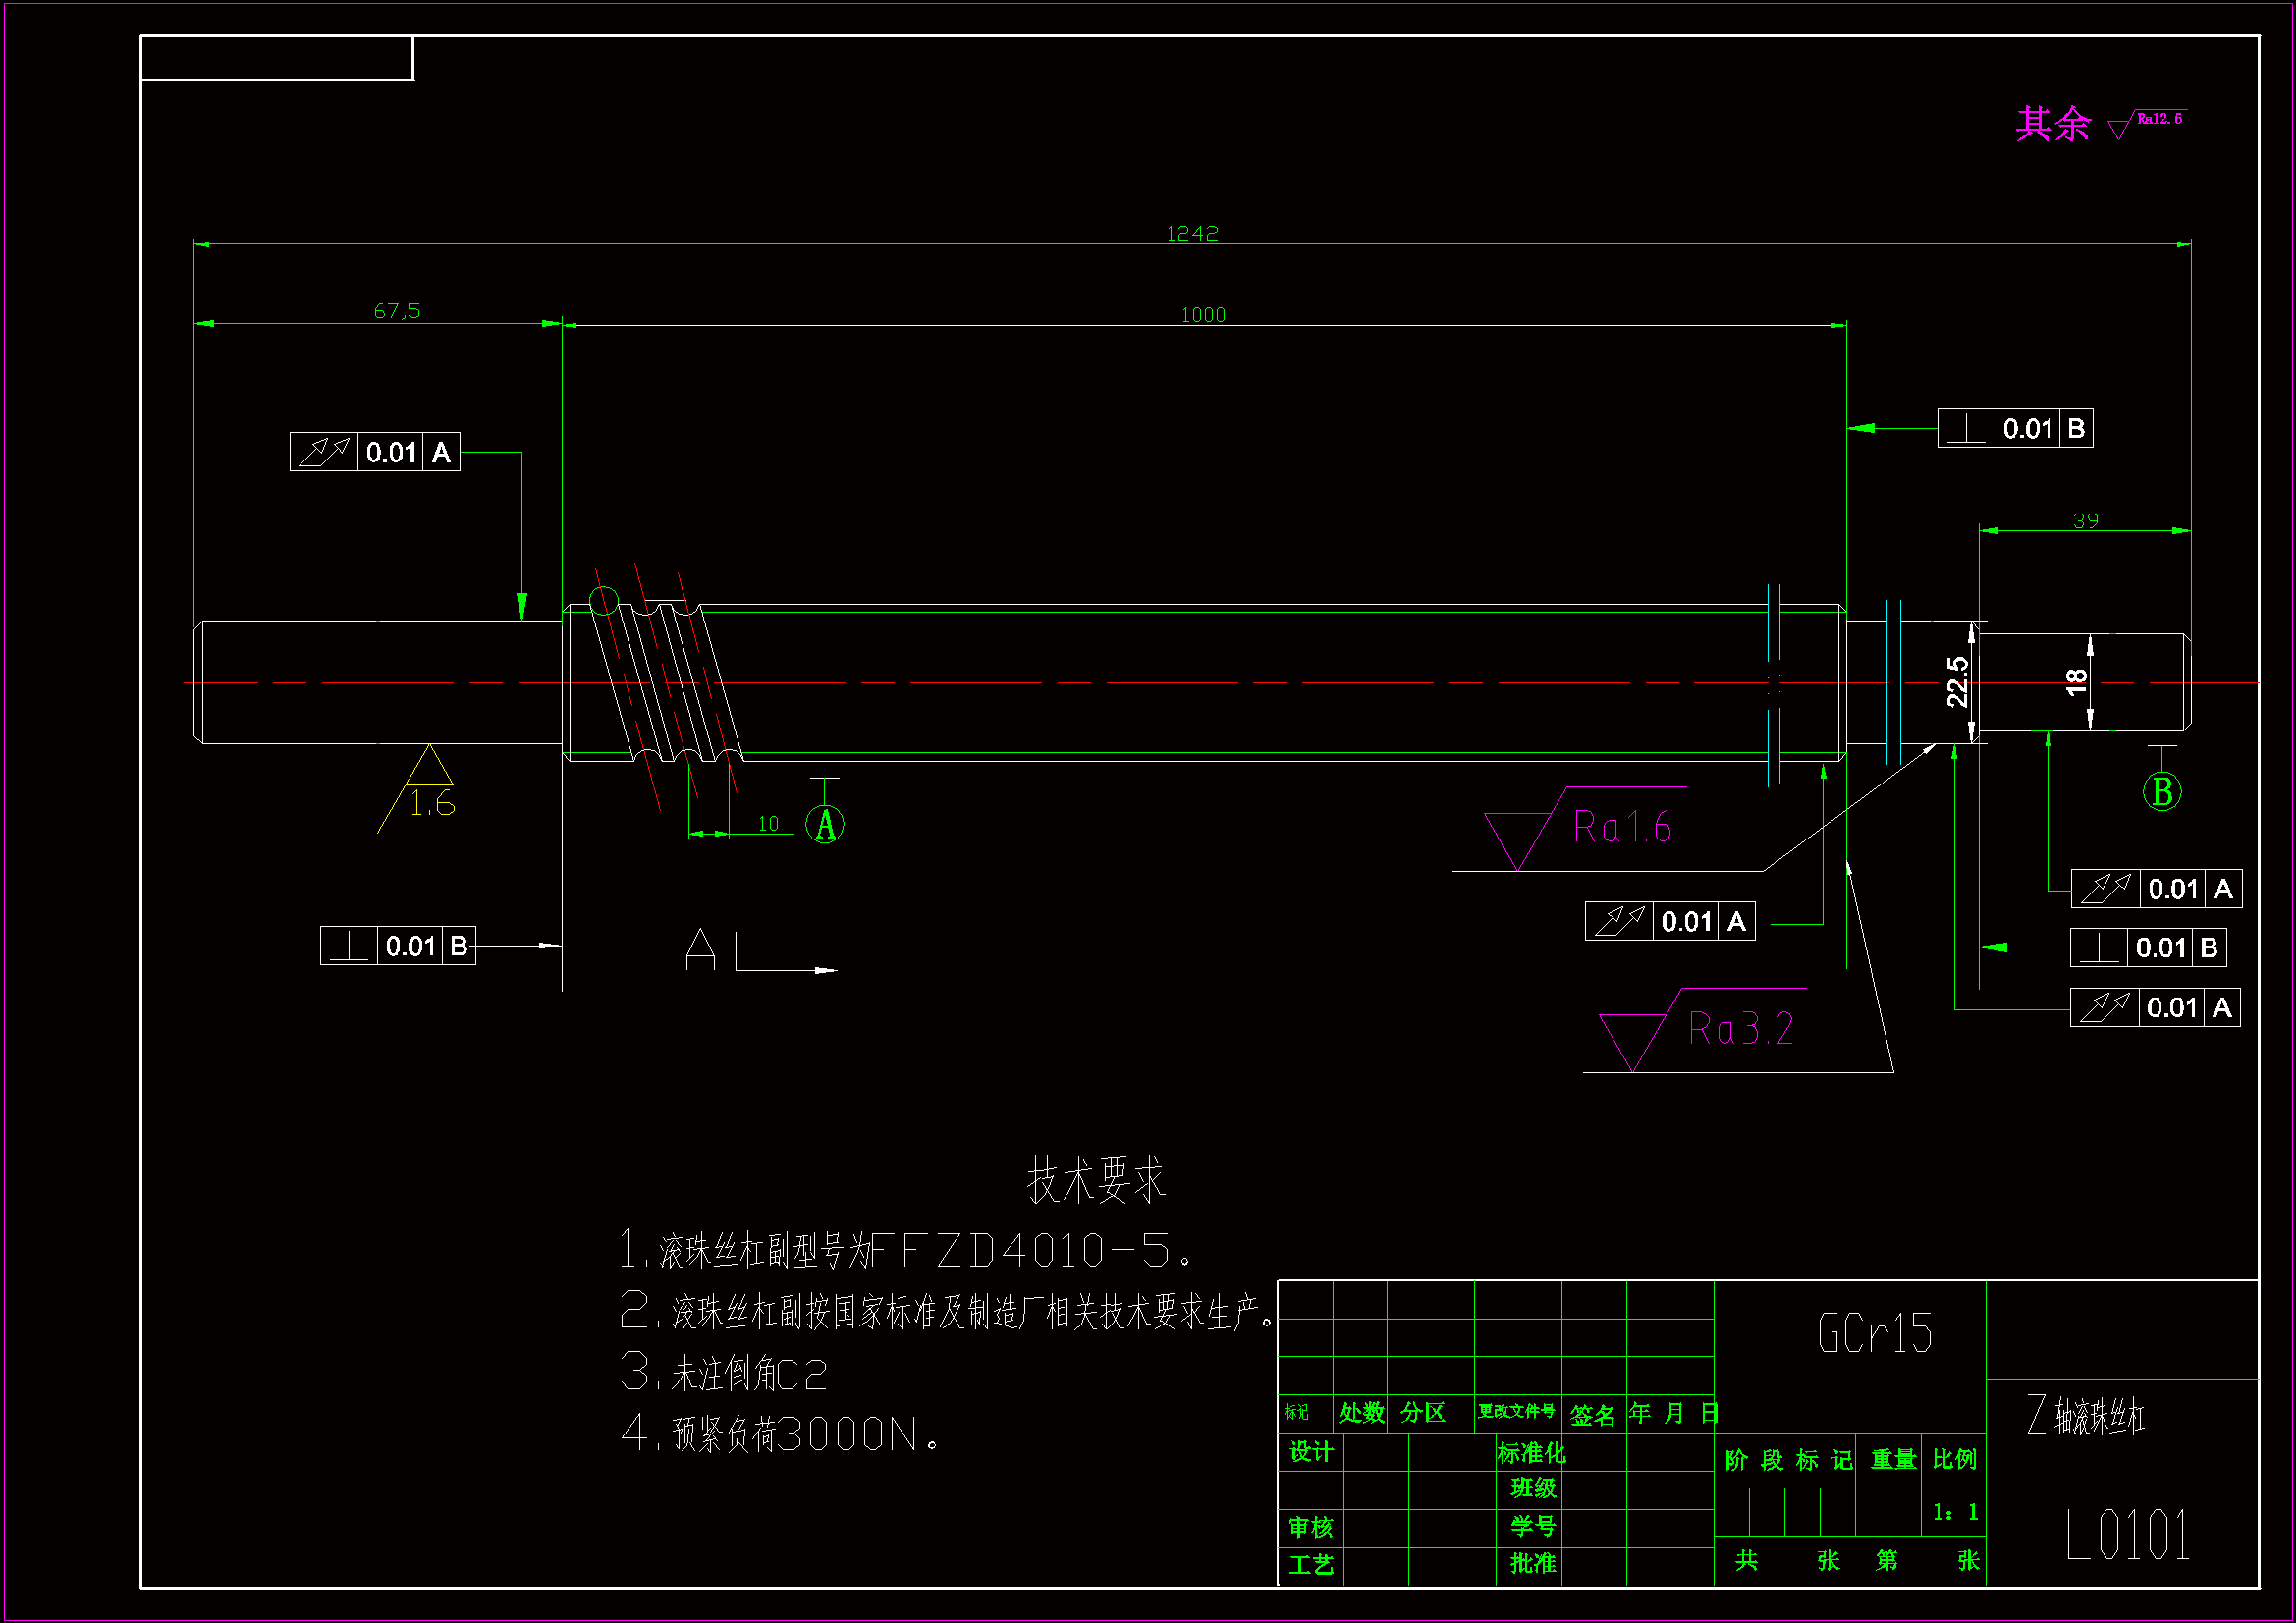Pick the 39 dimension text
Image resolution: width=2296 pixels, height=1623 pixels.
[x=2085, y=521]
